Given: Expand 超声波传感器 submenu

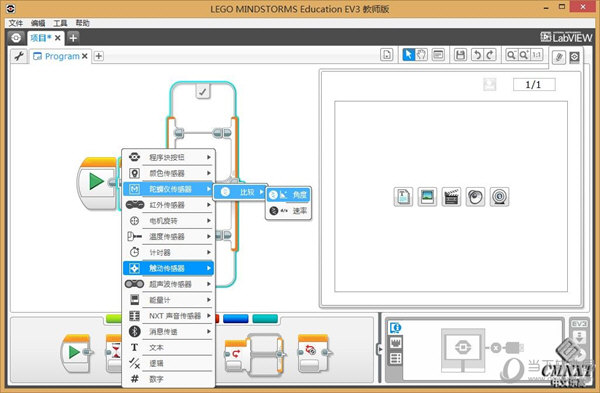Looking at the screenshot, I should tap(168, 284).
